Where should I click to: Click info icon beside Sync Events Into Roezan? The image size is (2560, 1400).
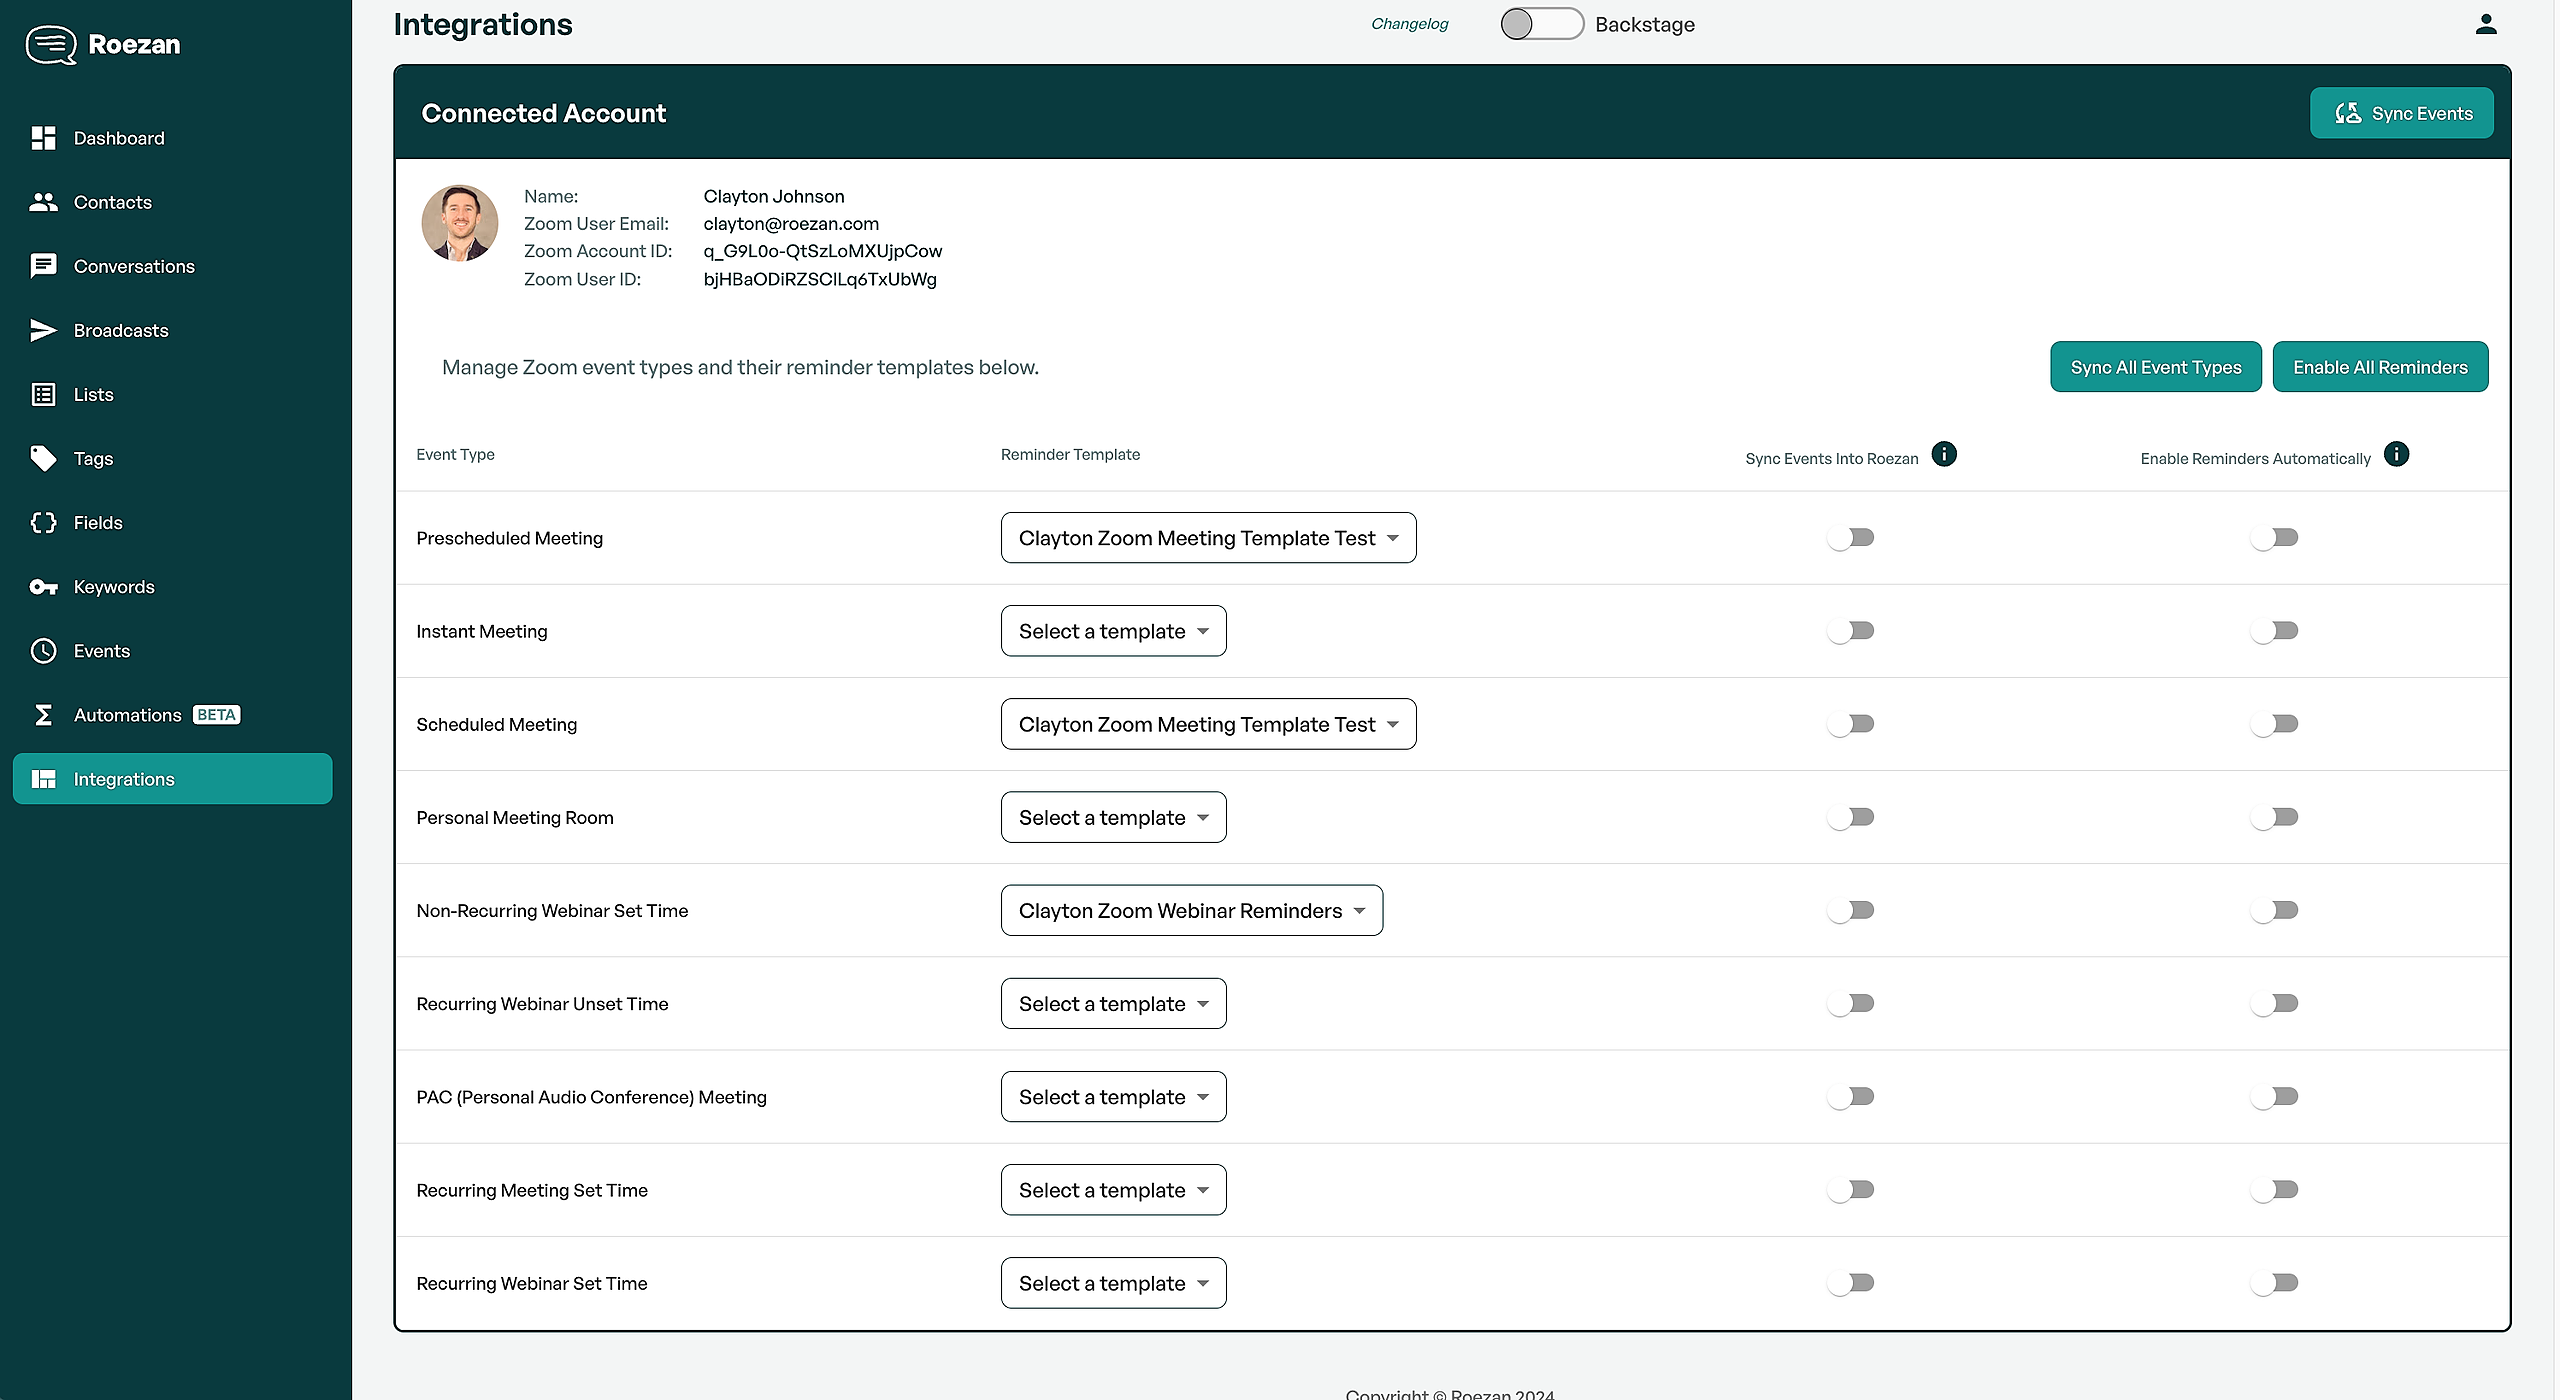click(1943, 455)
